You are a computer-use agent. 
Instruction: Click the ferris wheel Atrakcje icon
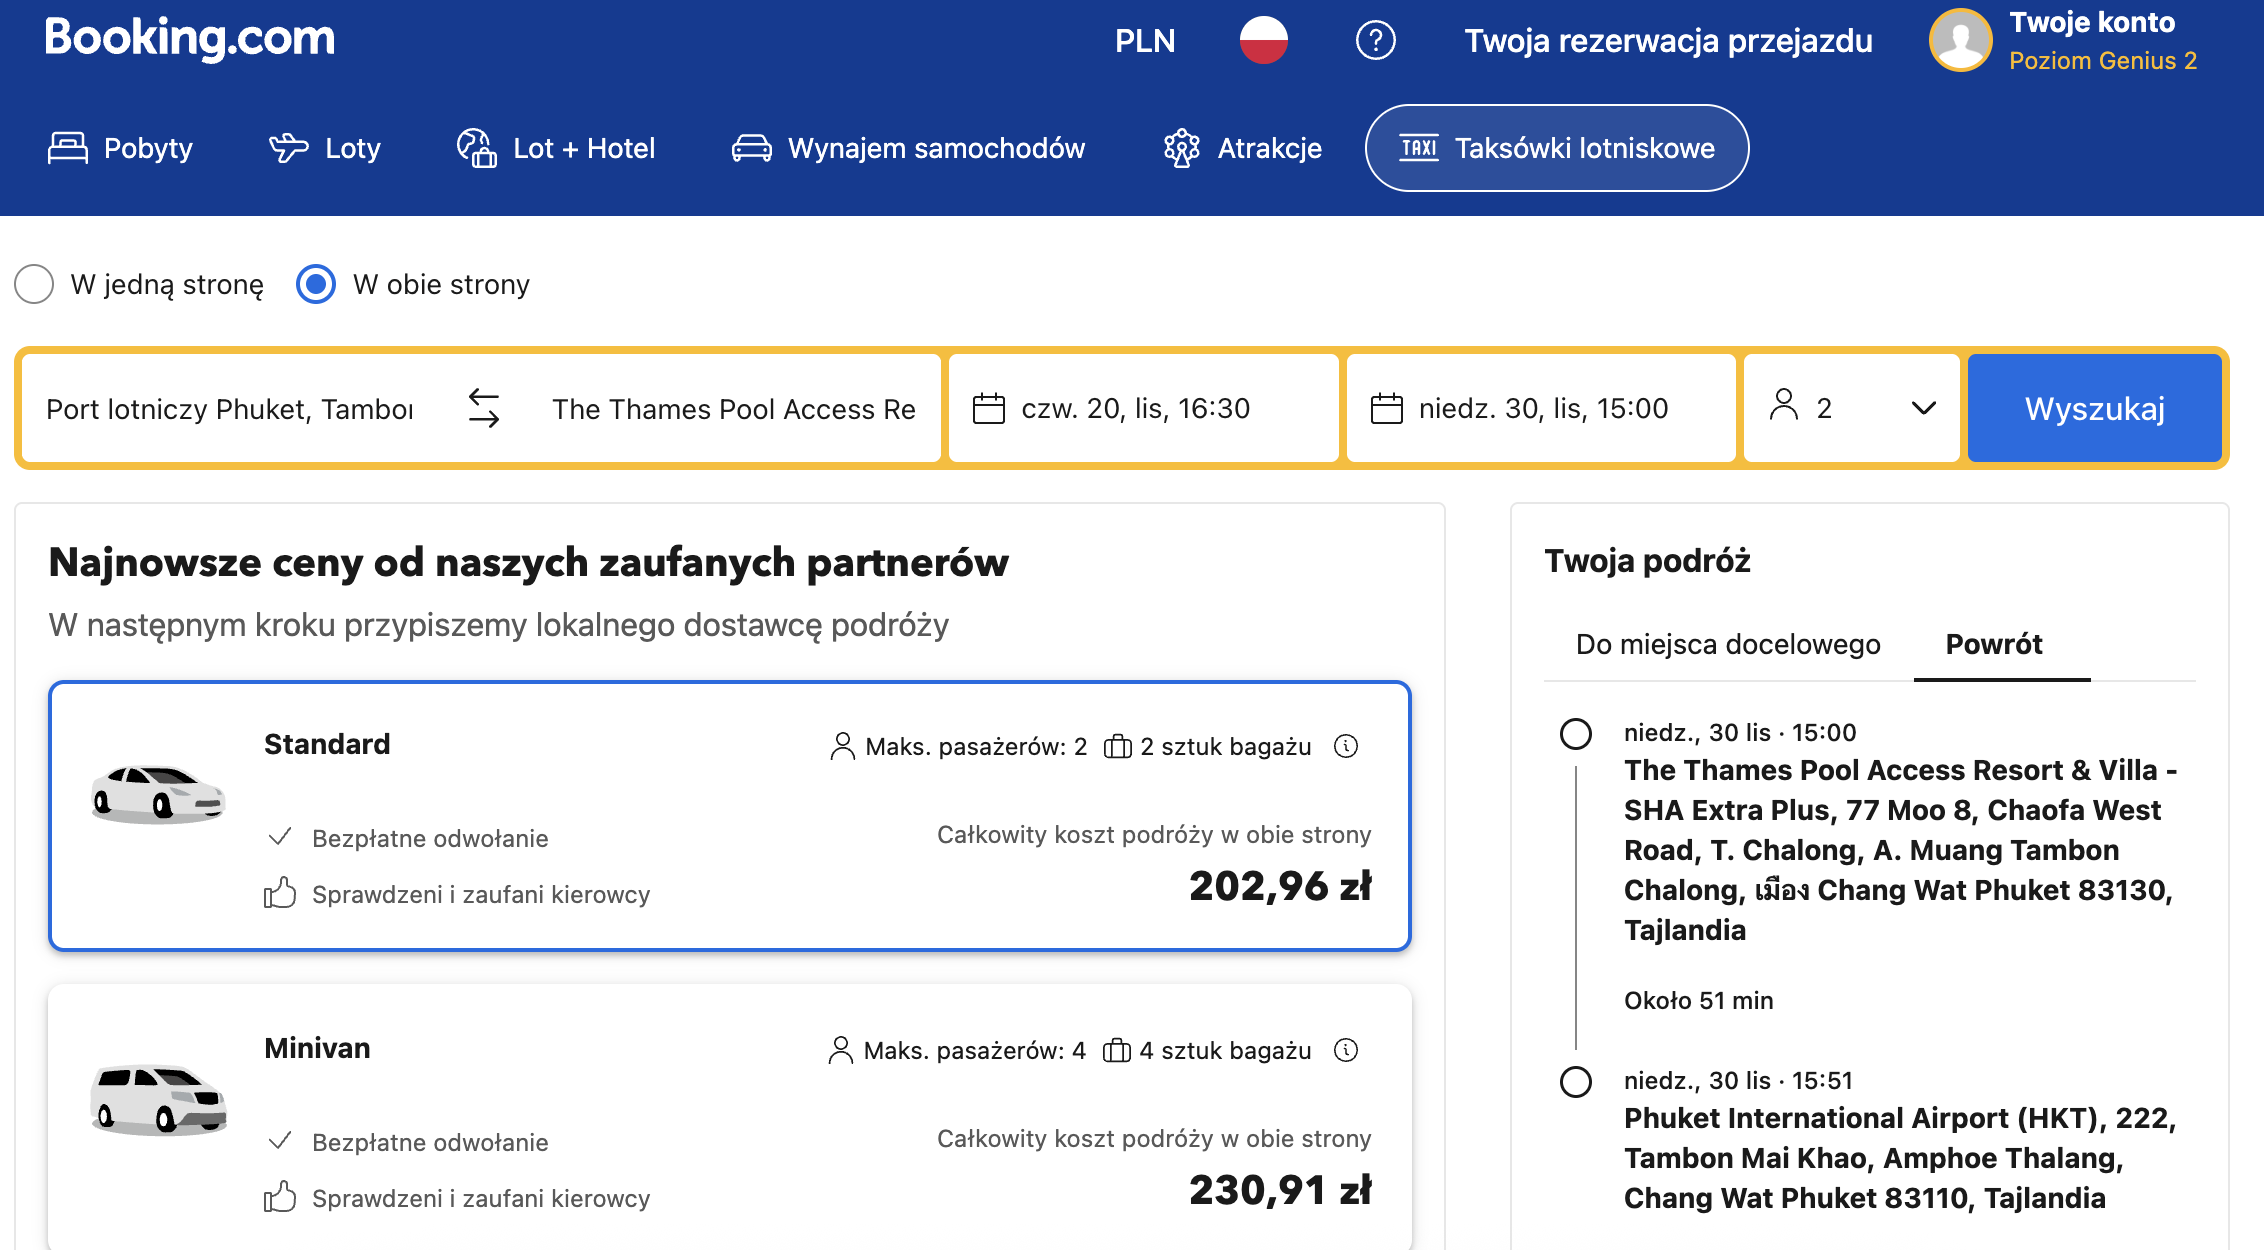tap(1181, 148)
